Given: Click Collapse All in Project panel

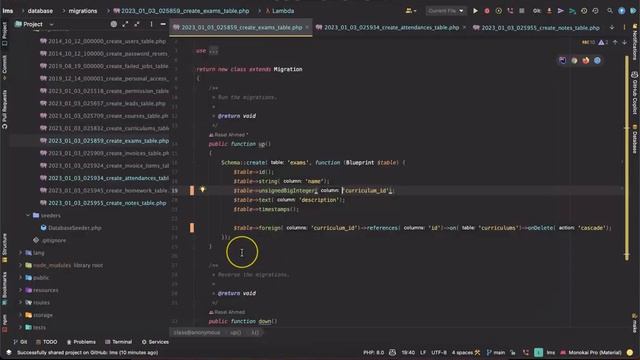Looking at the screenshot, I should (137, 24).
